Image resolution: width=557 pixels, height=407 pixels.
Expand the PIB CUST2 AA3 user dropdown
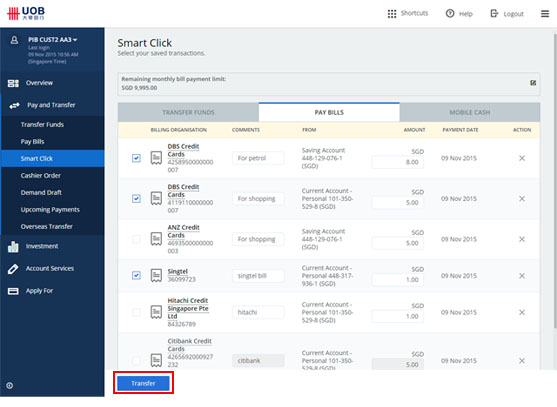coord(53,40)
